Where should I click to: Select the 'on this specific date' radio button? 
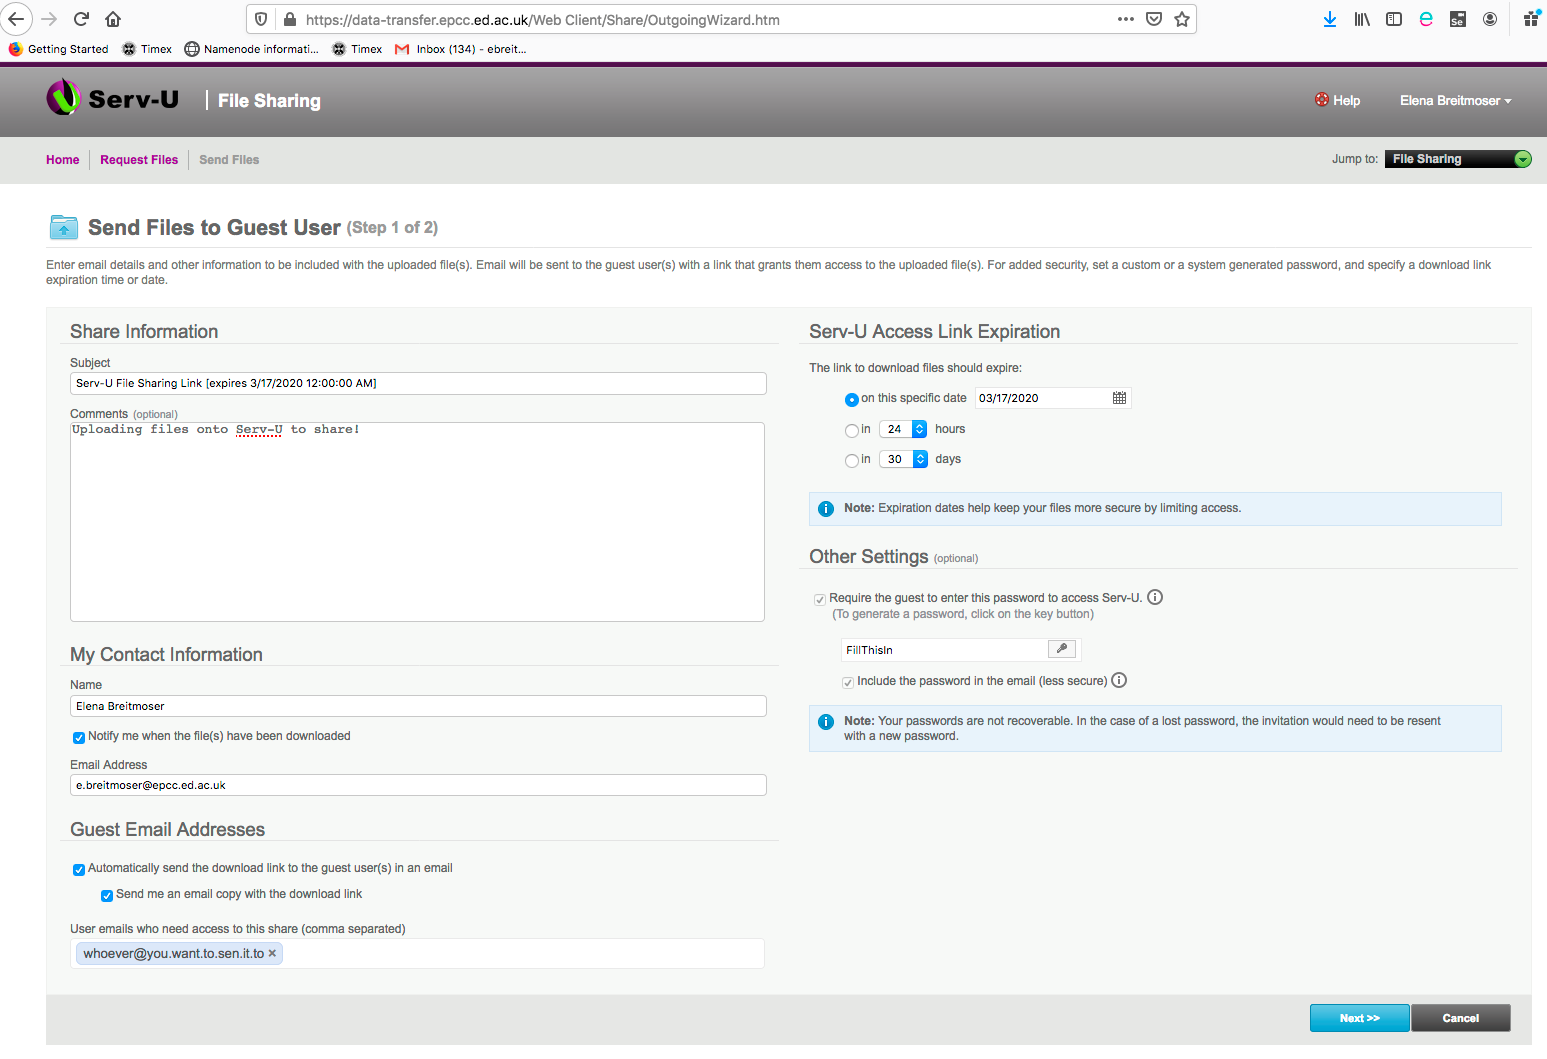click(851, 399)
